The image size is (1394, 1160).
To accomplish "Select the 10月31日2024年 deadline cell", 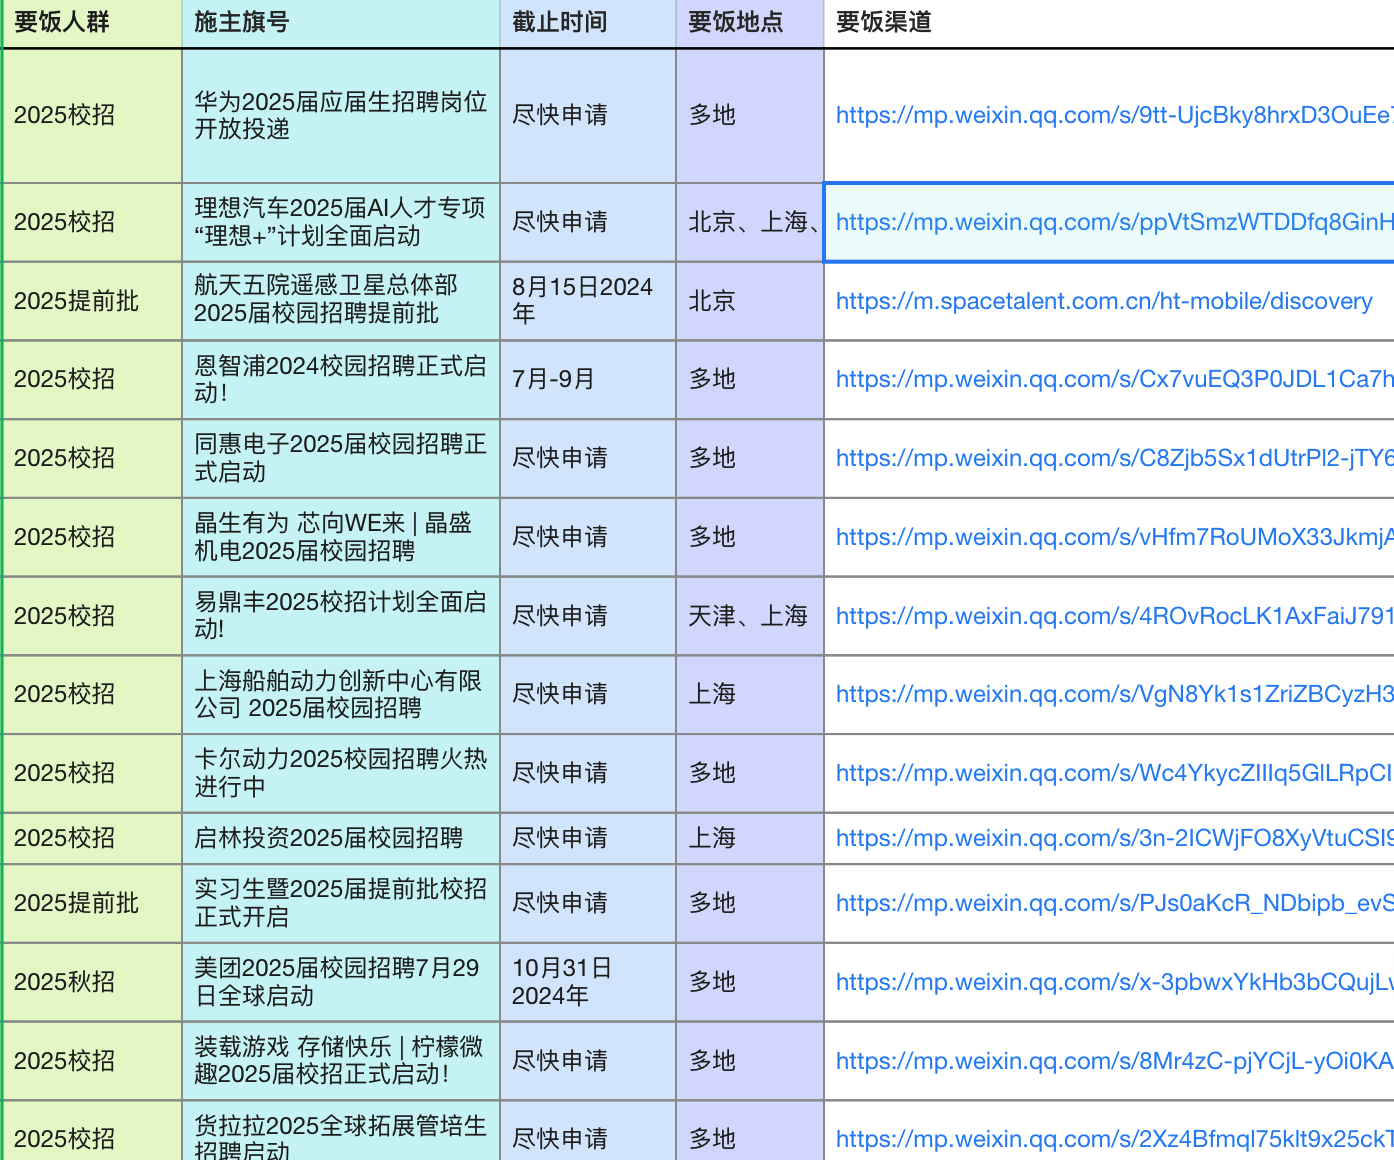I will 587,982.
